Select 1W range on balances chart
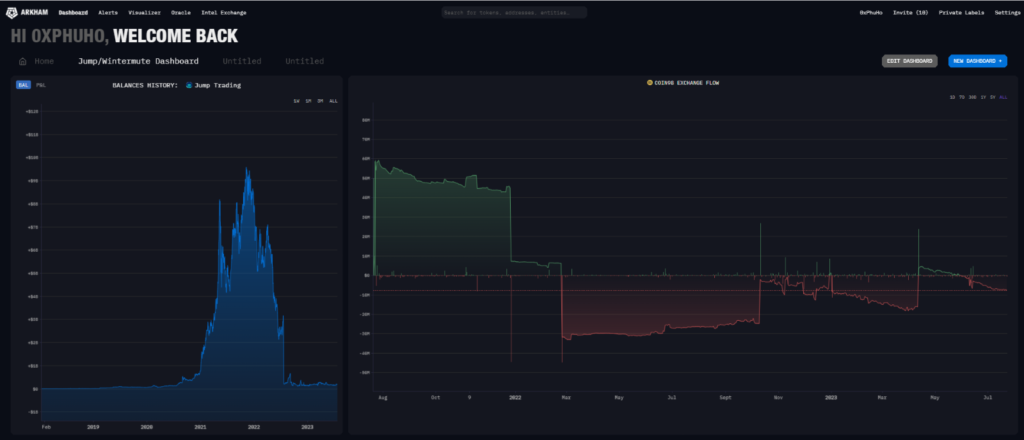 coord(297,101)
